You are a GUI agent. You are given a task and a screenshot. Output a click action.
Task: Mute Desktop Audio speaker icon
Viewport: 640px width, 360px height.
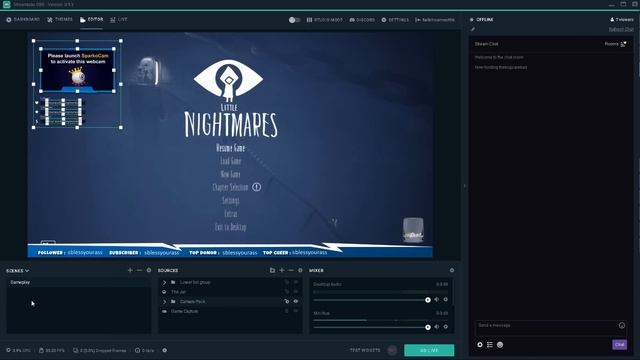[x=437, y=300]
